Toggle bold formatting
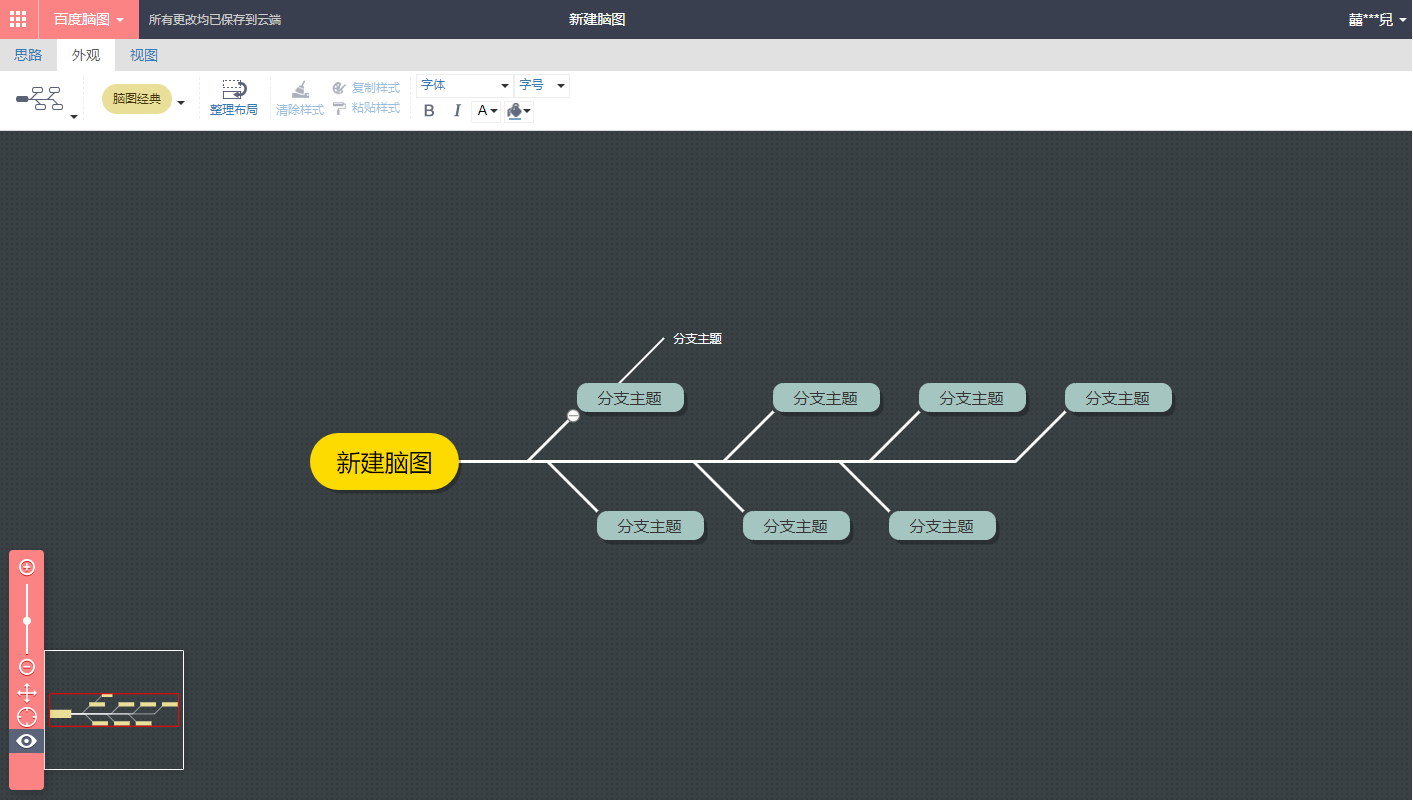The image size is (1413, 801). 429,111
